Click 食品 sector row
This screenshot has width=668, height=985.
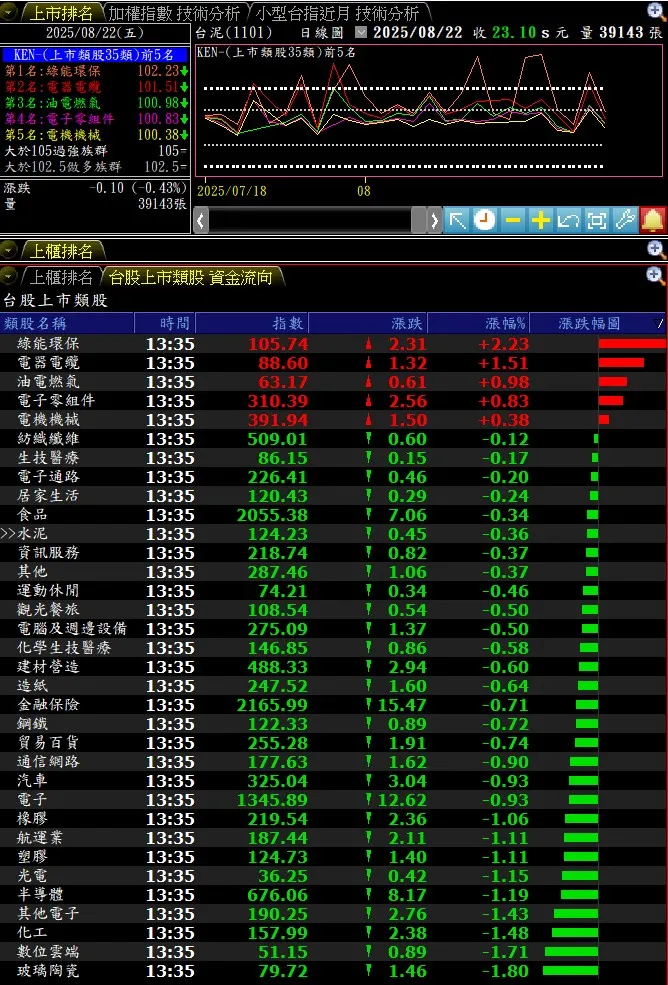[333, 514]
